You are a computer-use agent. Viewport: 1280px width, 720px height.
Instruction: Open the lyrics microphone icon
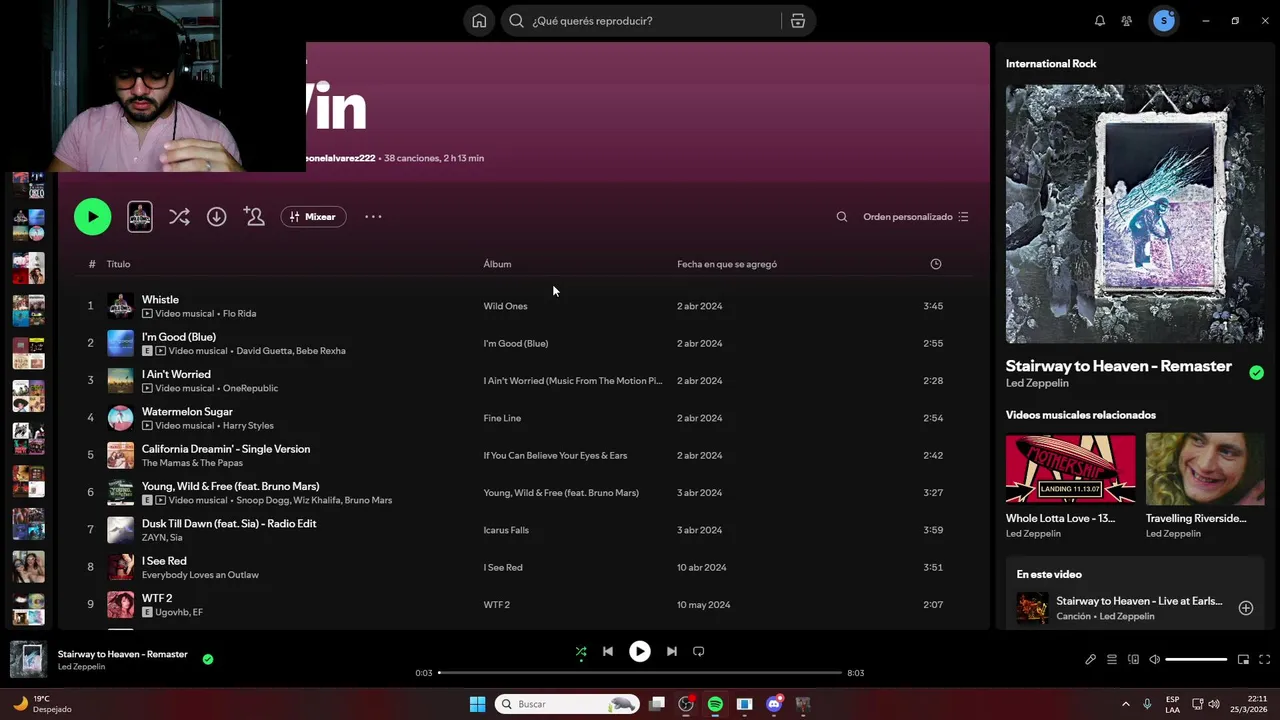click(x=1091, y=660)
